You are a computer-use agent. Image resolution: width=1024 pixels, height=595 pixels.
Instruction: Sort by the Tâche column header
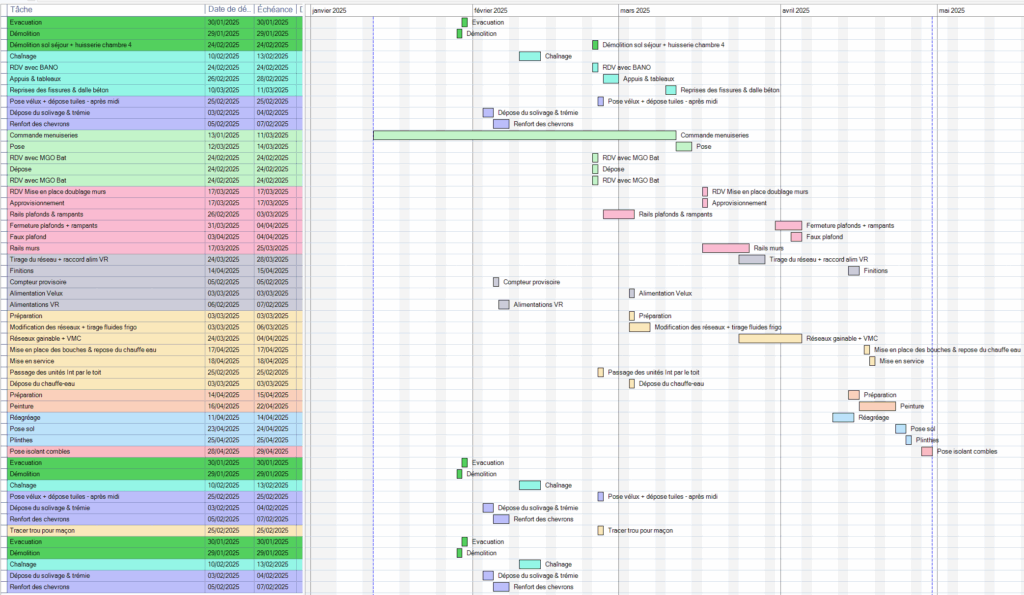[x=106, y=10]
